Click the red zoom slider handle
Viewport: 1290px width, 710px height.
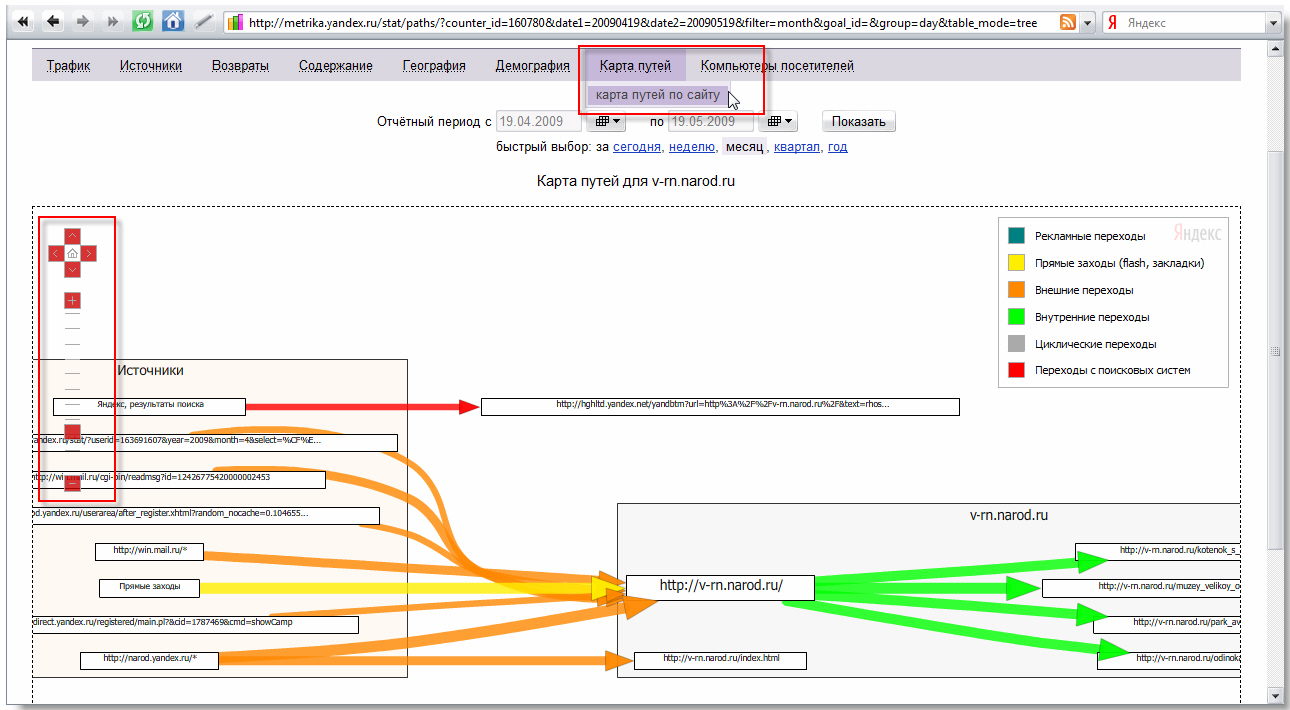(72, 432)
